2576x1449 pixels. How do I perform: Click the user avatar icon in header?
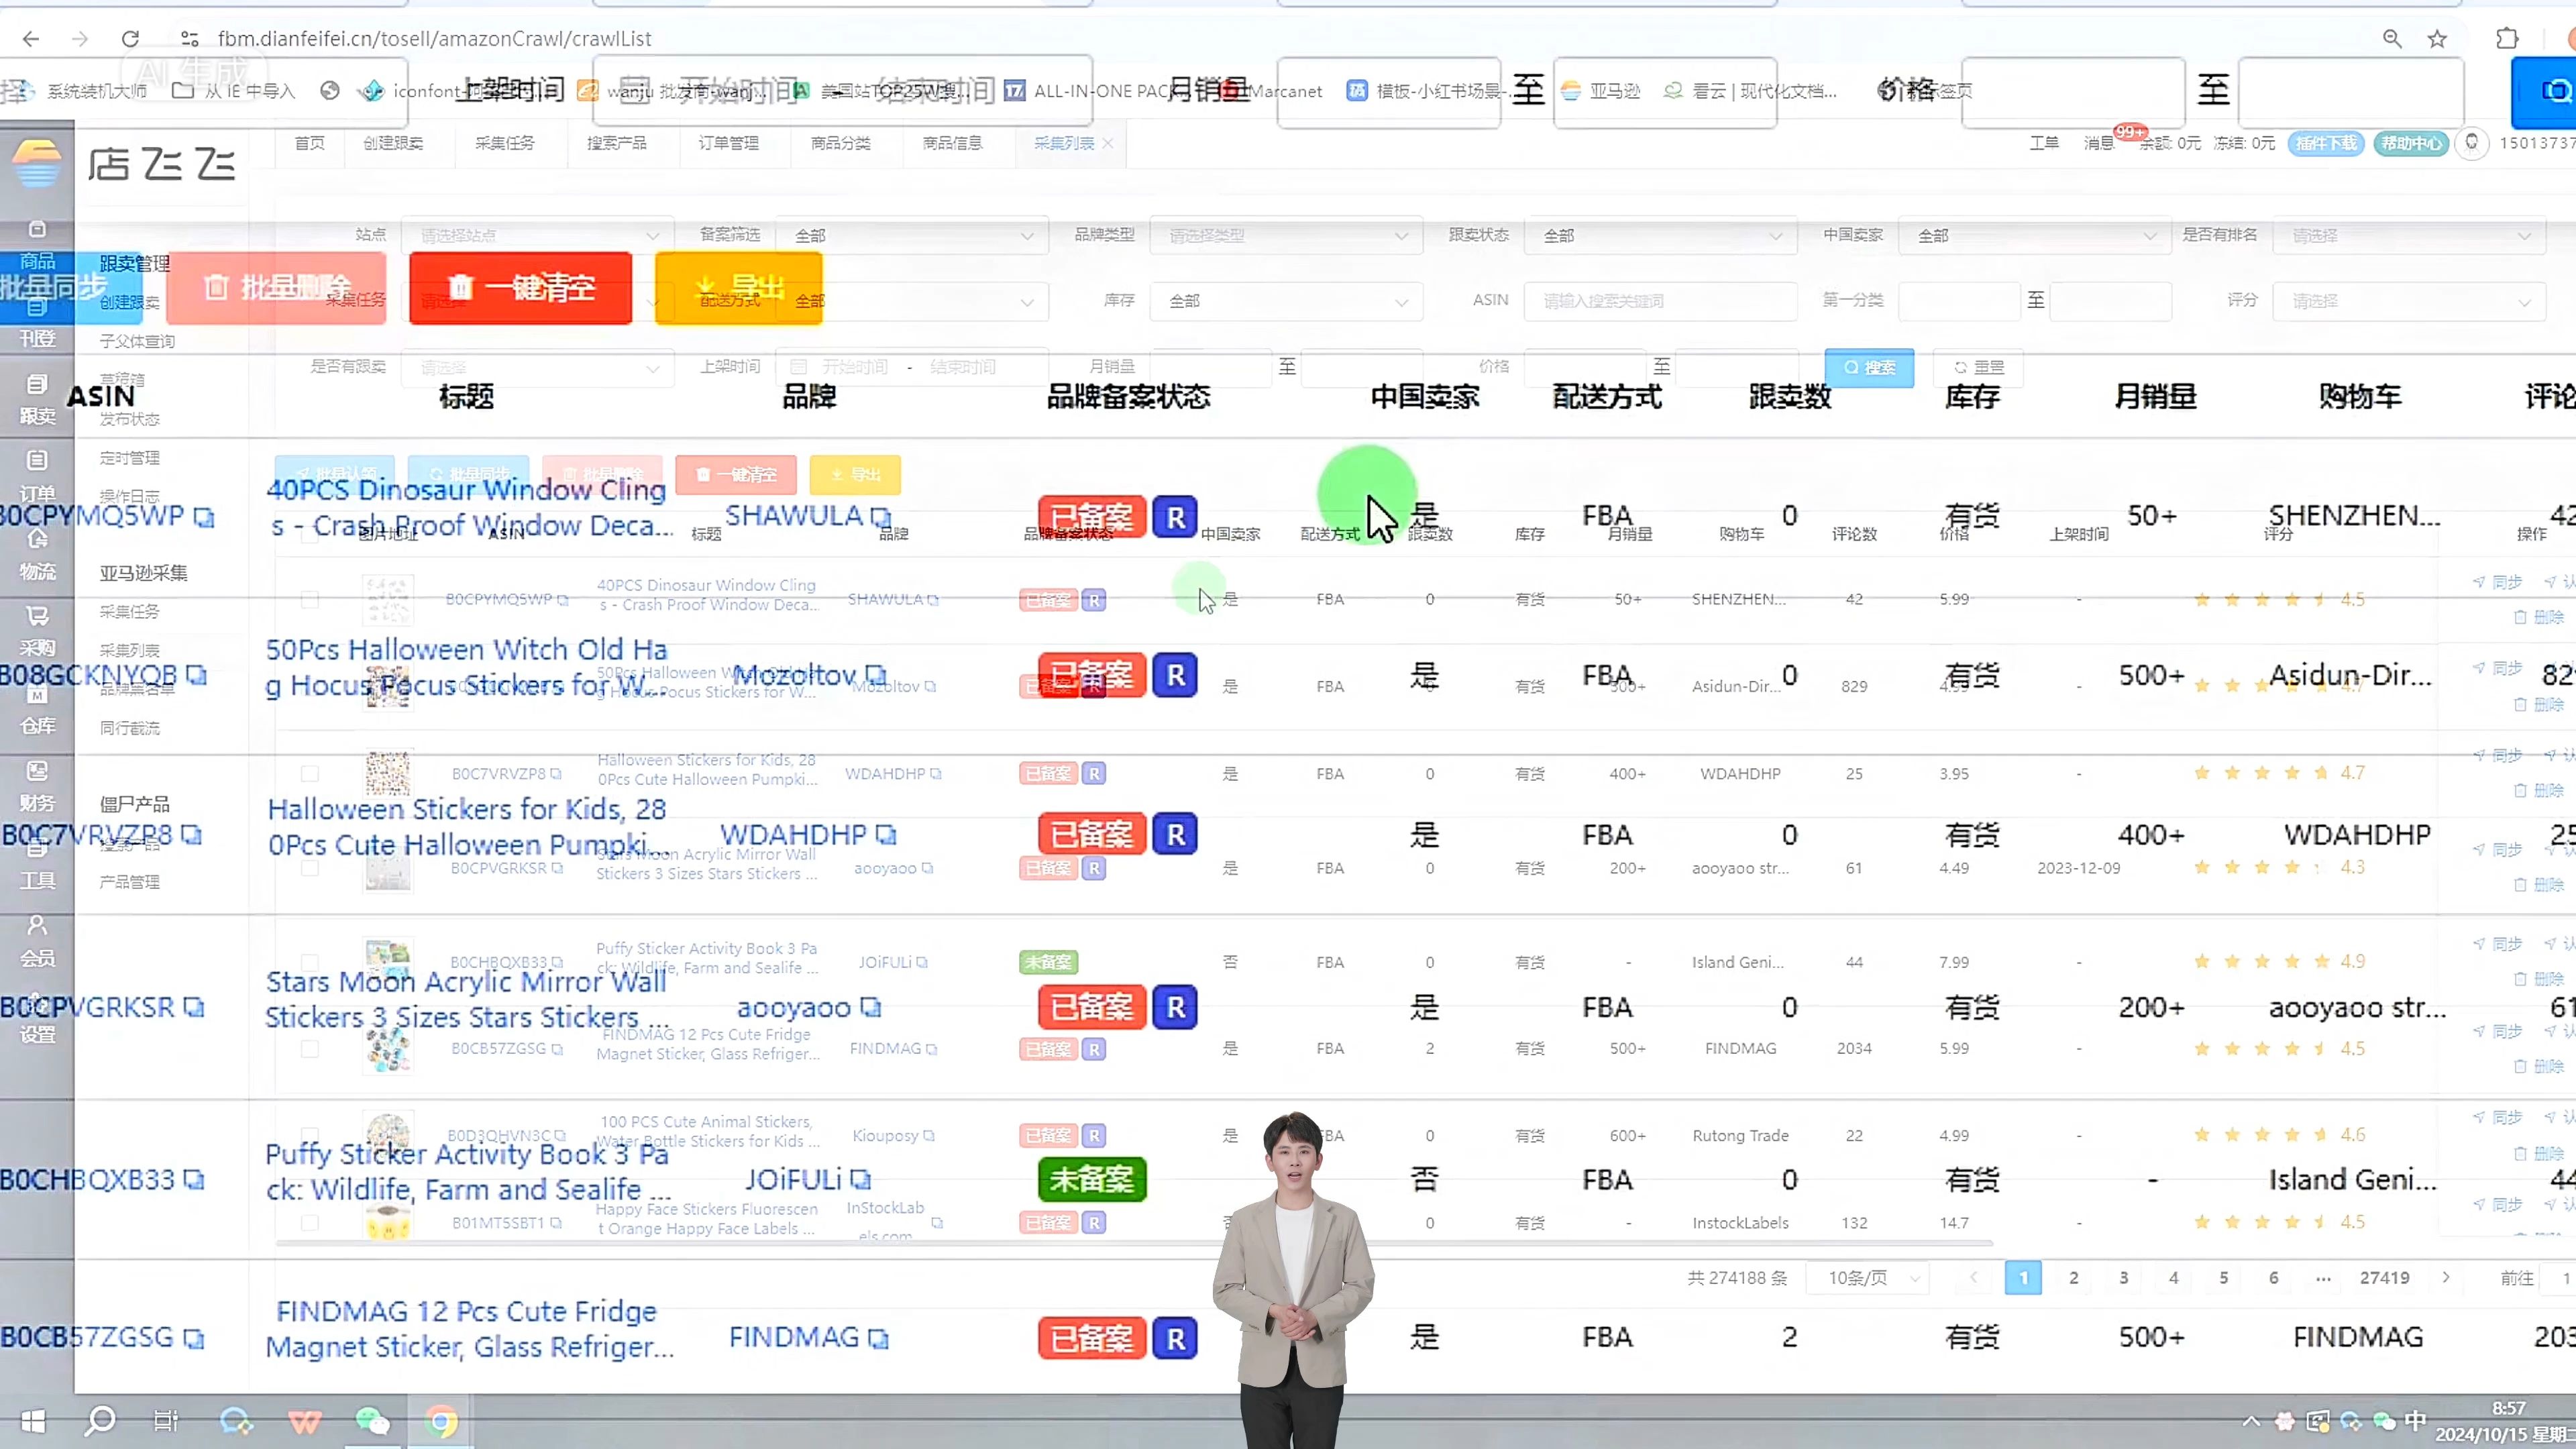pos(2471,143)
